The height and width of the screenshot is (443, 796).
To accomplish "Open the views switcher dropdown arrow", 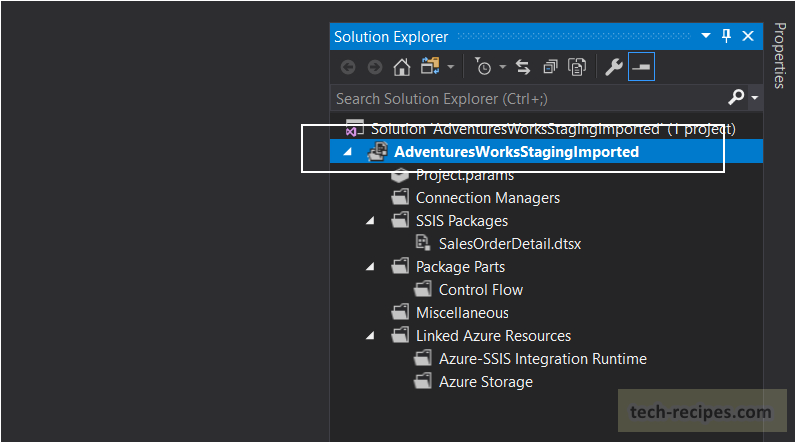I will [x=450, y=67].
